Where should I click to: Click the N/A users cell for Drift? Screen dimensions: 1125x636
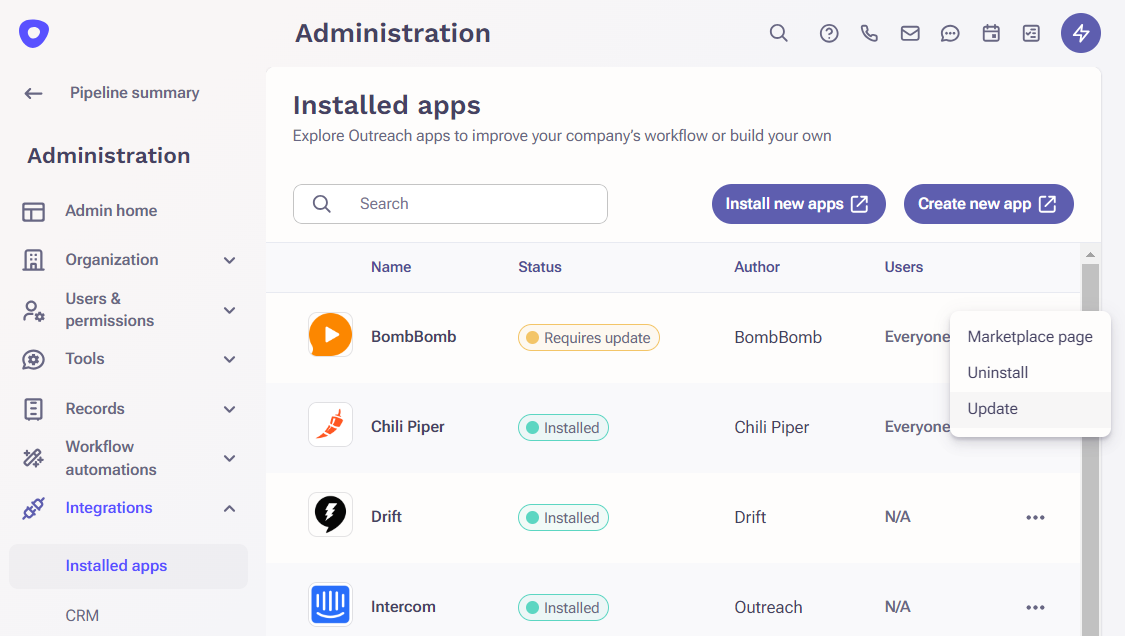point(898,517)
